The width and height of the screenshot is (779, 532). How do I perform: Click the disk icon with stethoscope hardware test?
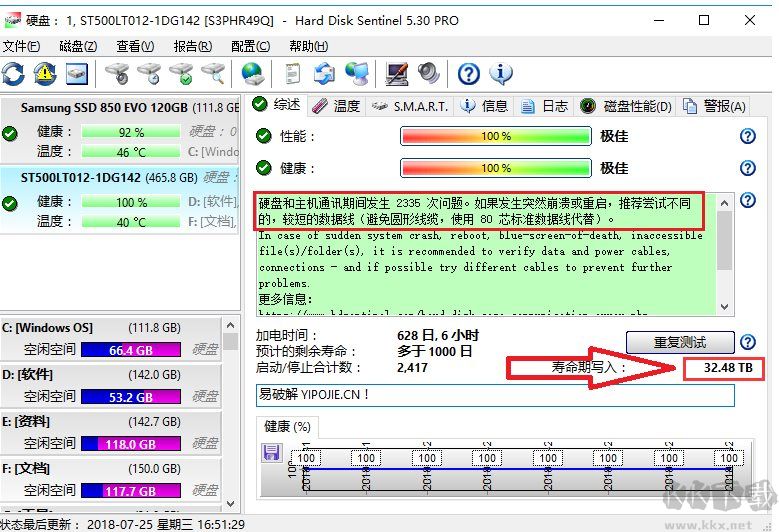[117, 74]
